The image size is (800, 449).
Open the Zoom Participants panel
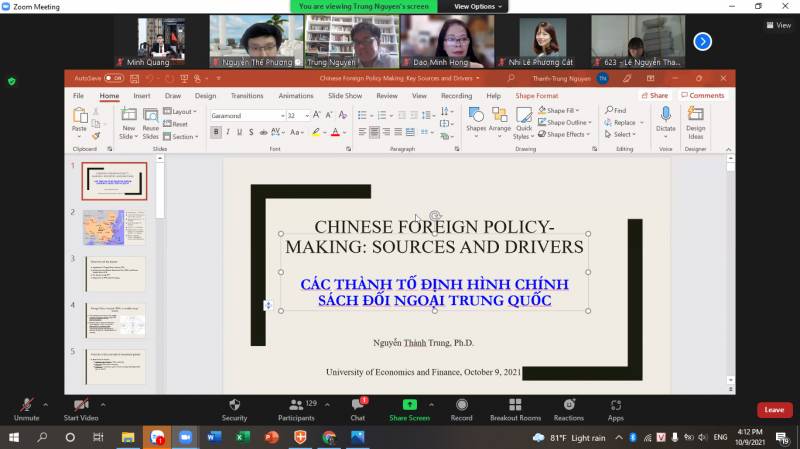(295, 405)
